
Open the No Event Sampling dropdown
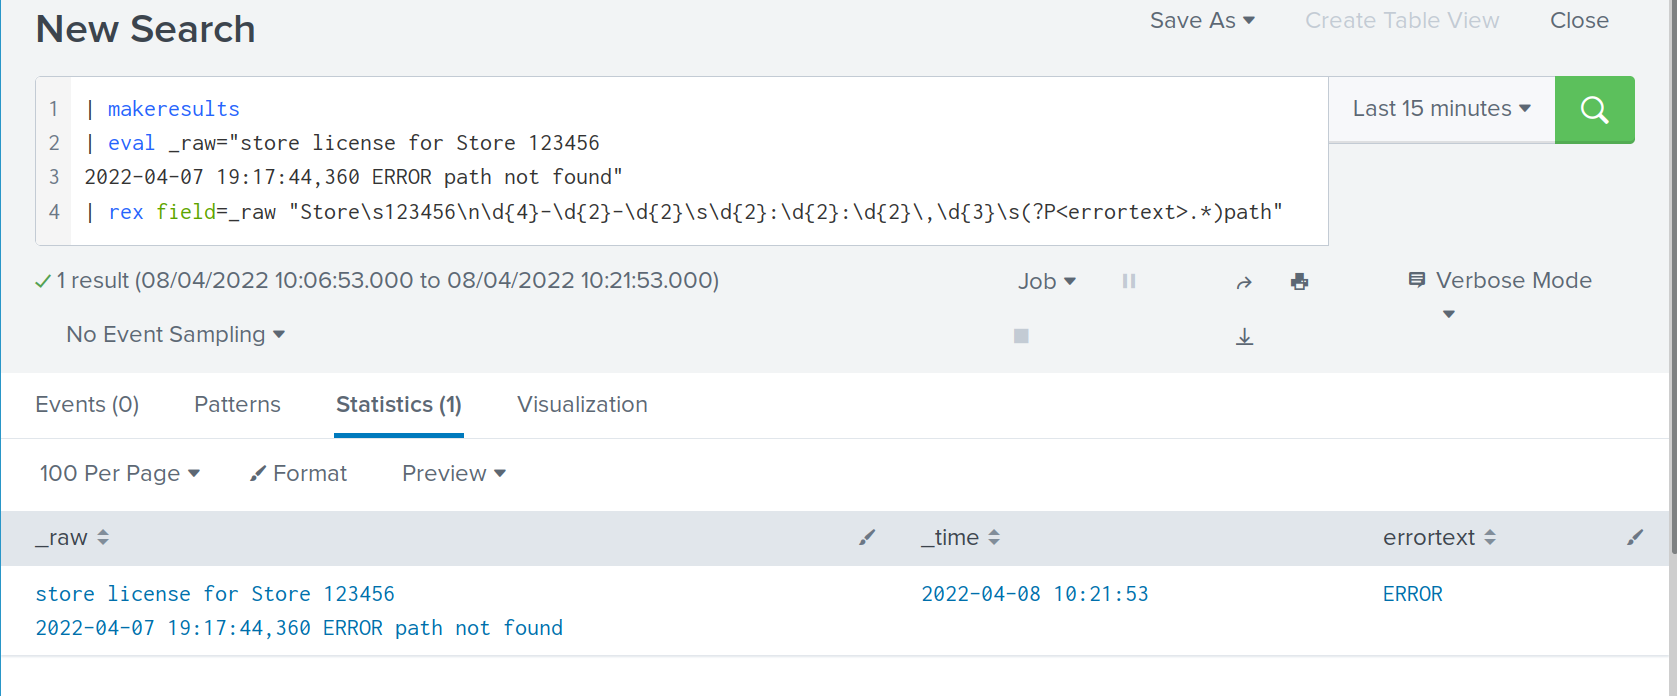175,335
